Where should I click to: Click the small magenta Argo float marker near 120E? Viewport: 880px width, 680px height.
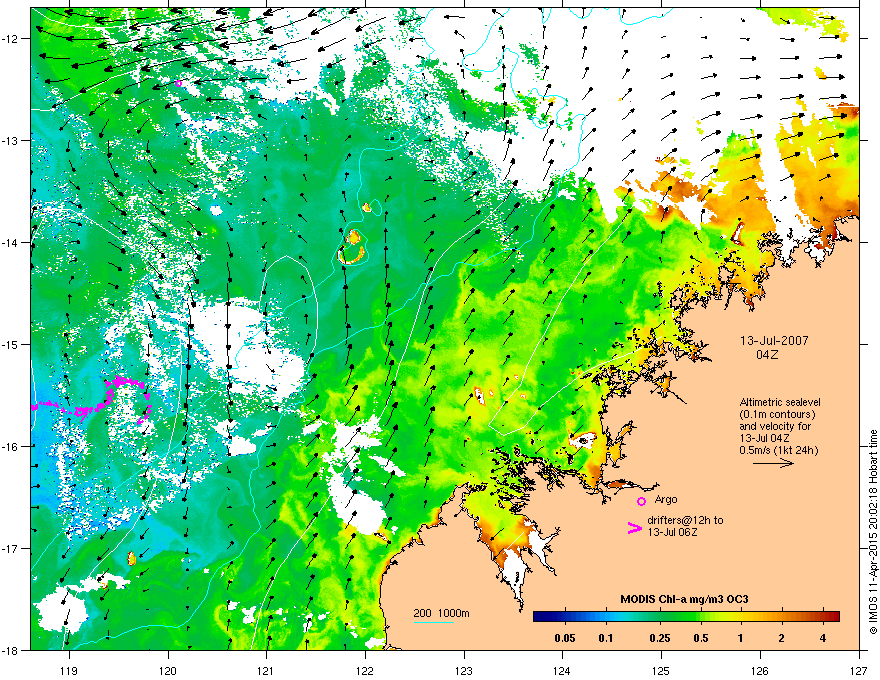pos(178,83)
